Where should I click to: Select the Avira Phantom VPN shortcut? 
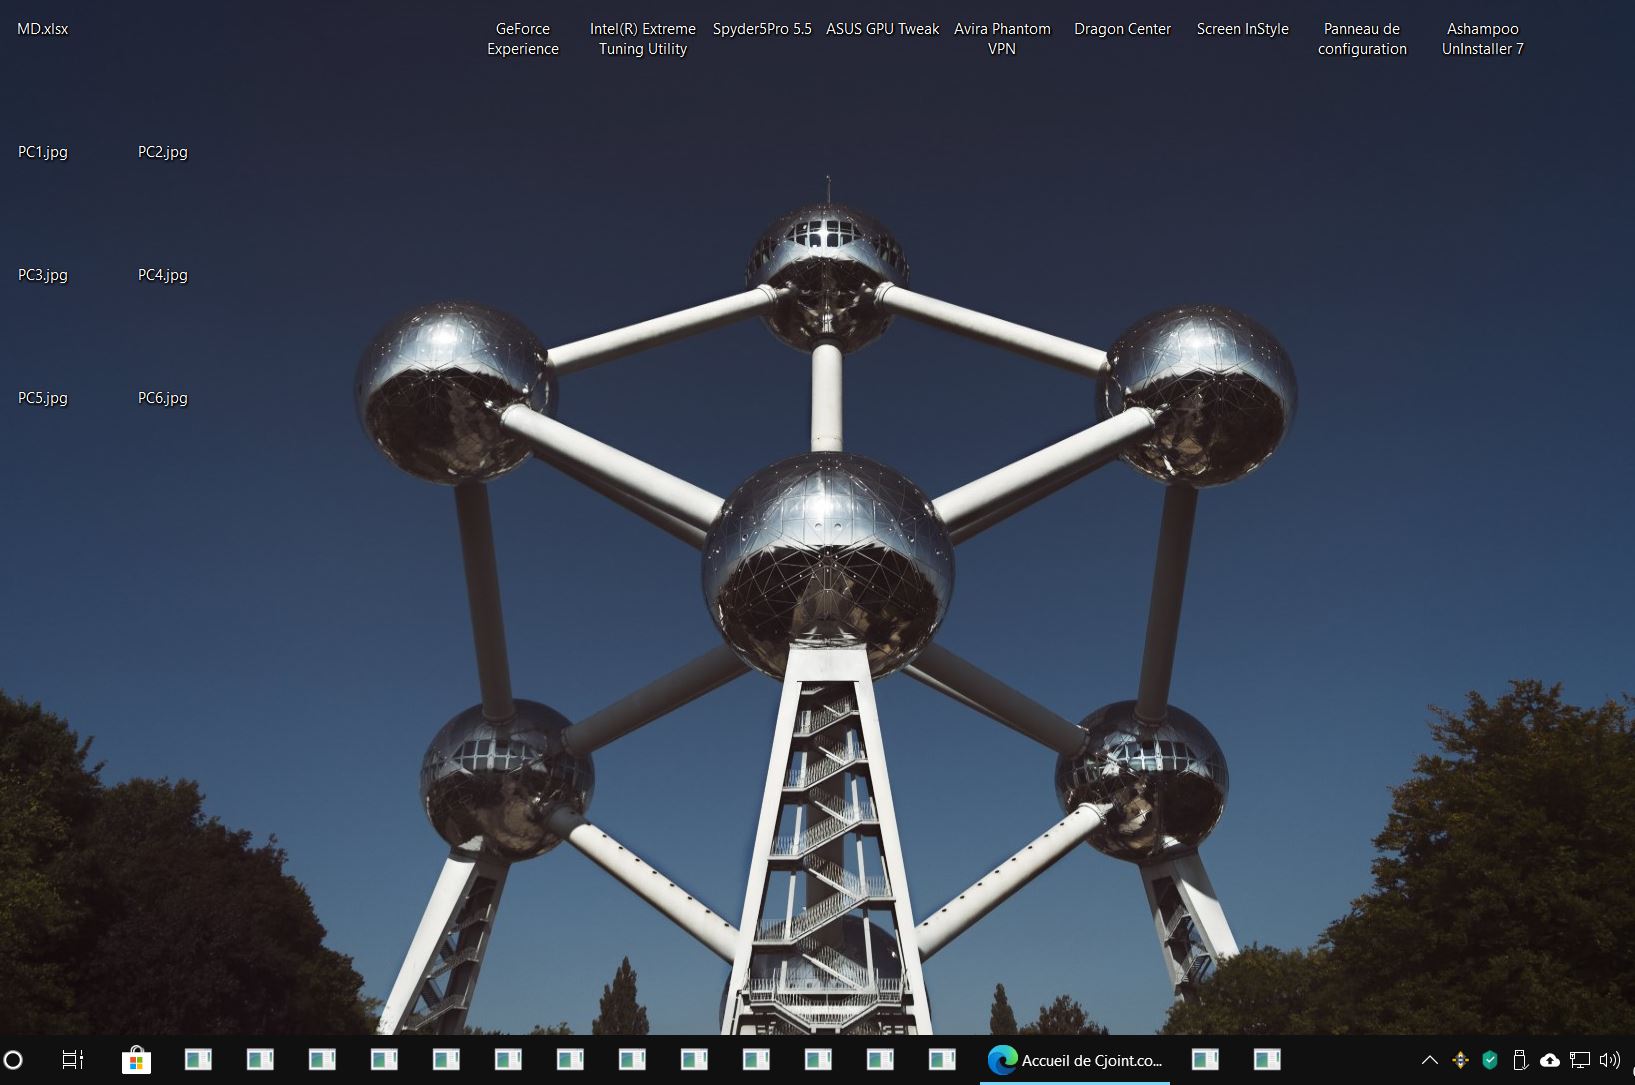pyautogui.click(x=1002, y=39)
